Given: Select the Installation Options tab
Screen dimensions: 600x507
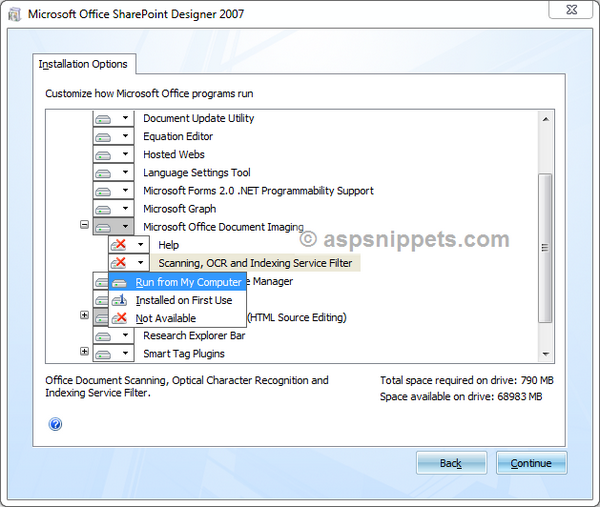Looking at the screenshot, I should 83,64.
